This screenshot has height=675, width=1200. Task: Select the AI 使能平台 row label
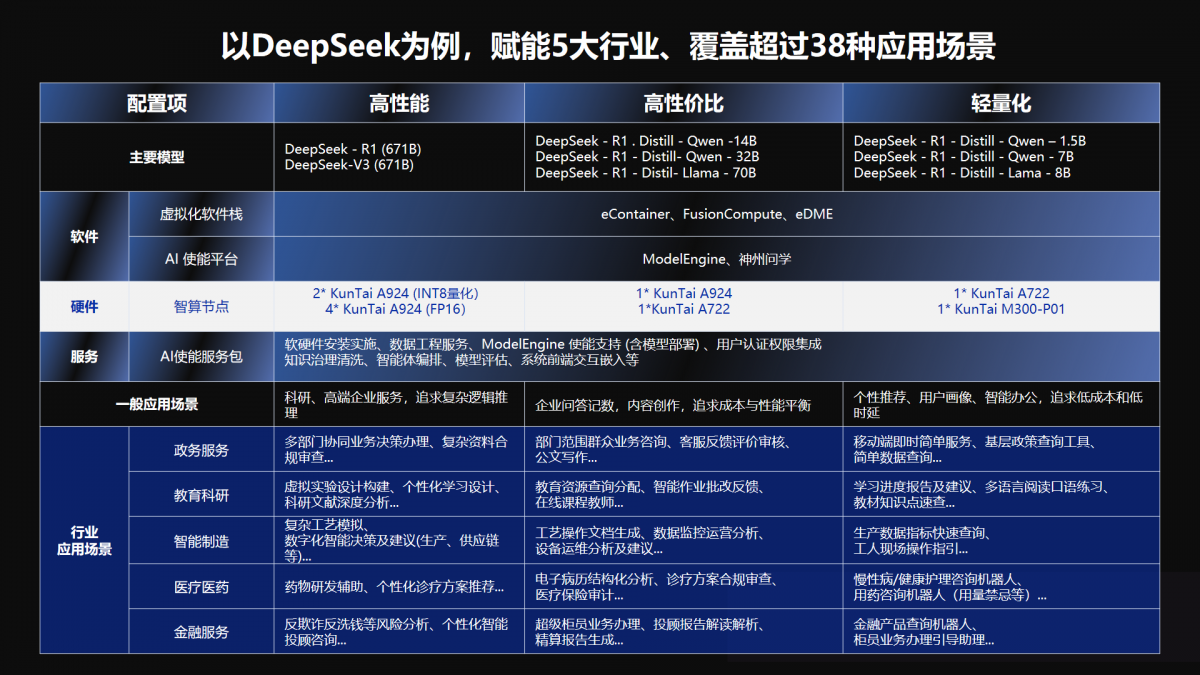(x=201, y=258)
